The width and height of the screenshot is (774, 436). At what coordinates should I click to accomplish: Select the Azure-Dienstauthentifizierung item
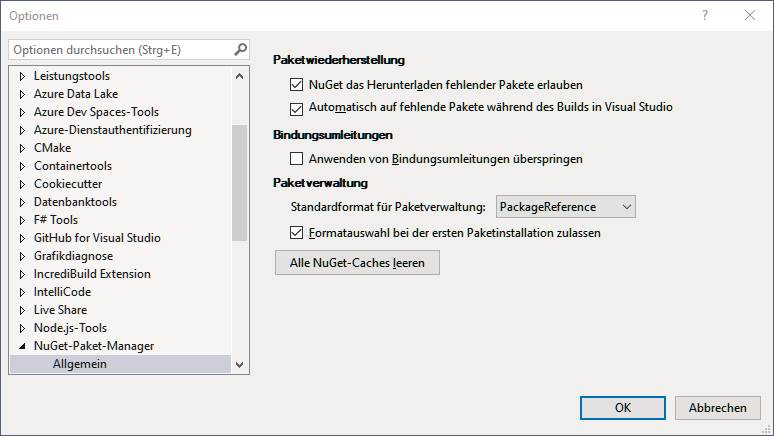(113, 130)
